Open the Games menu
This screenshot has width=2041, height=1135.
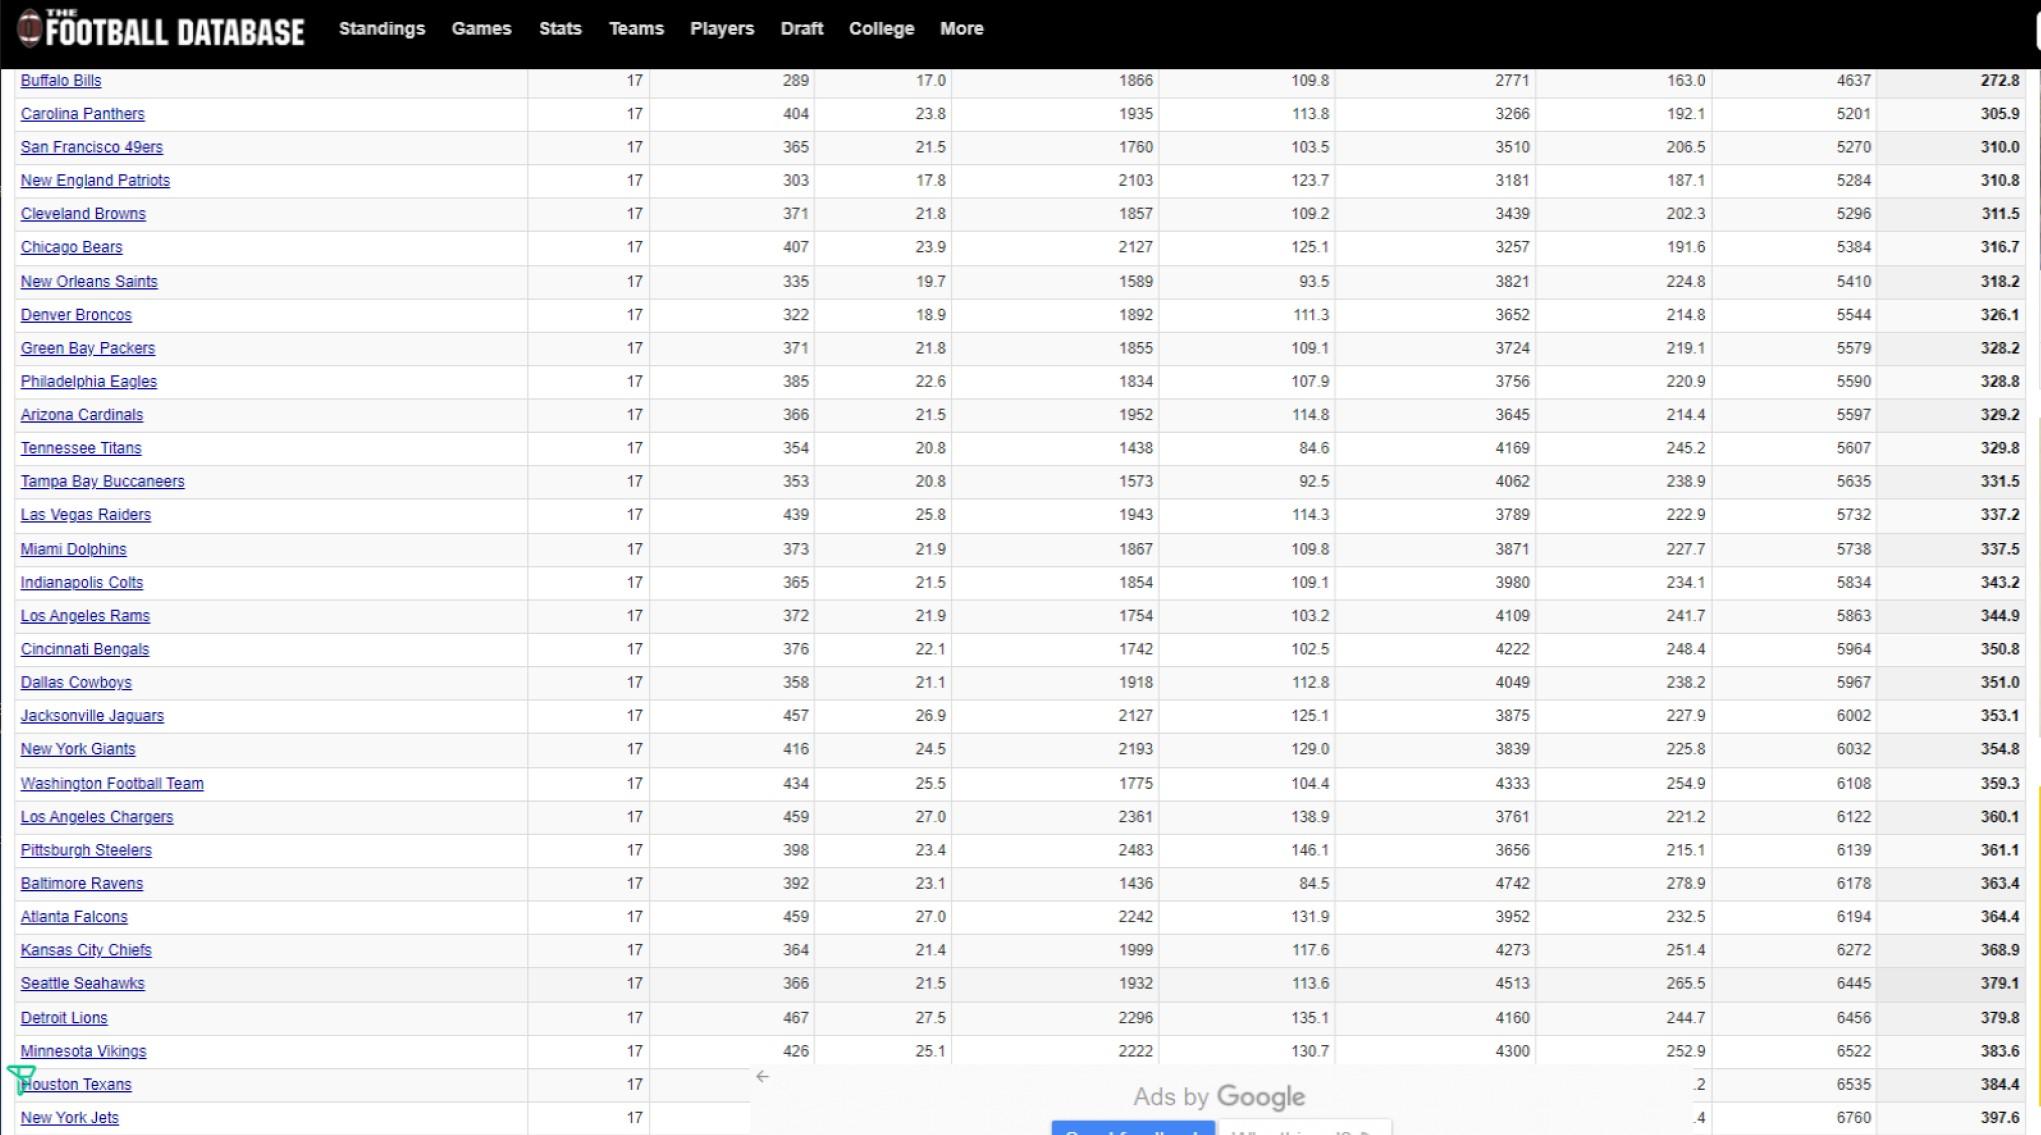481,29
